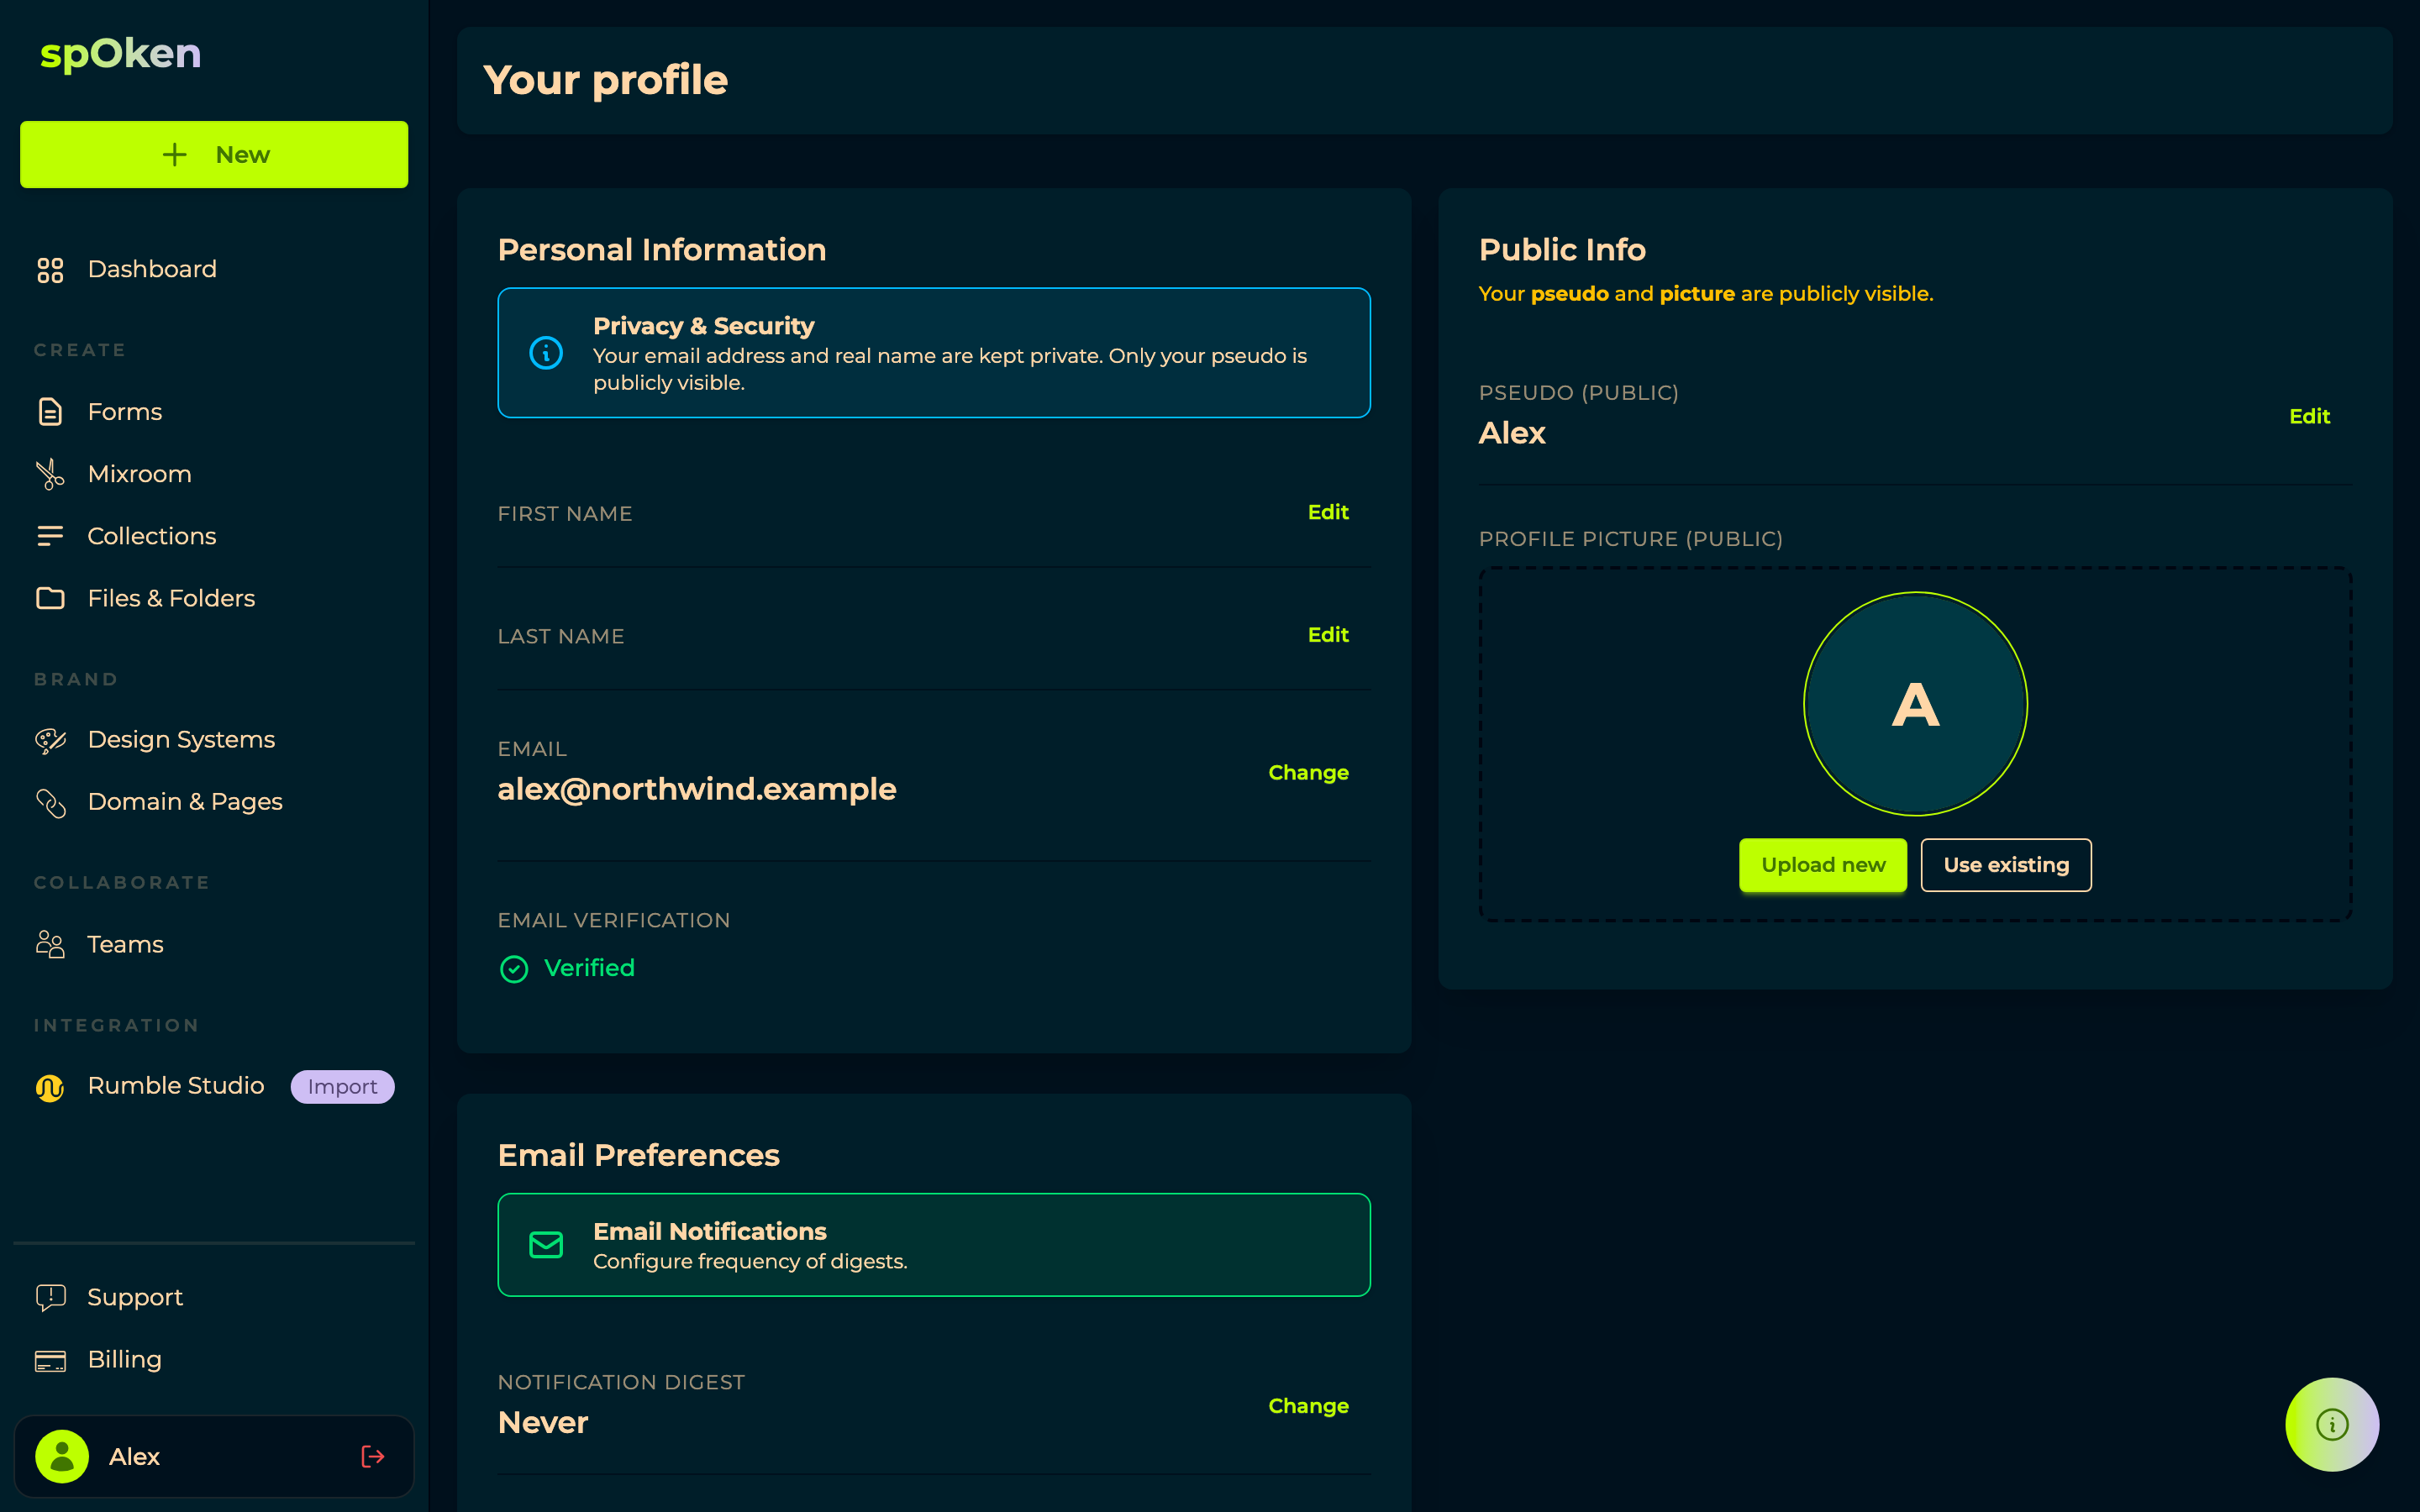Image resolution: width=2420 pixels, height=1512 pixels.
Task: Click the Billing card icon
Action: (50, 1360)
